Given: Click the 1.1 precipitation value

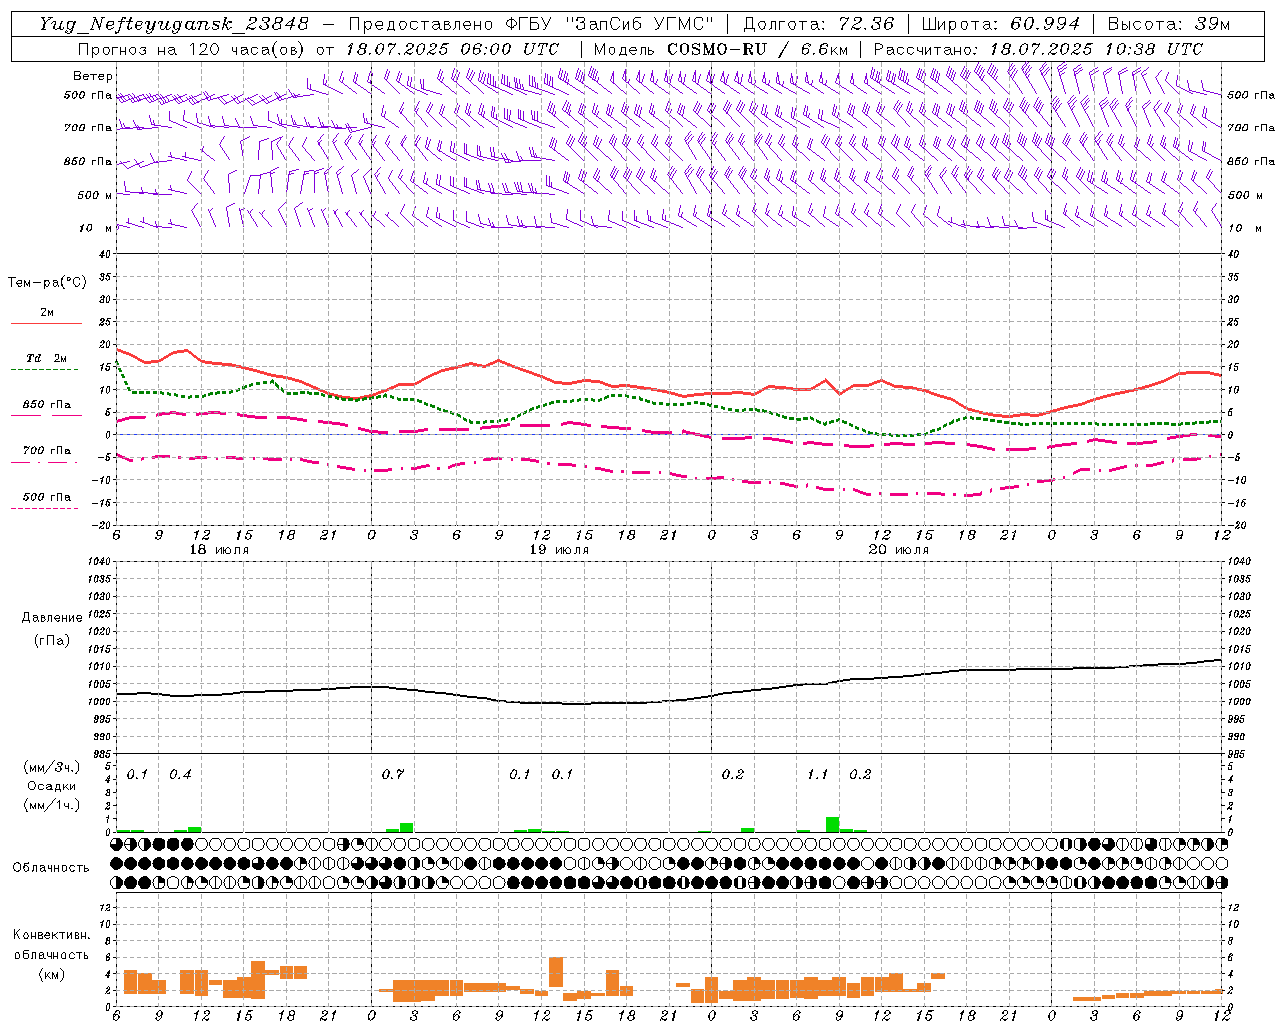Looking at the screenshot, I should click(817, 774).
